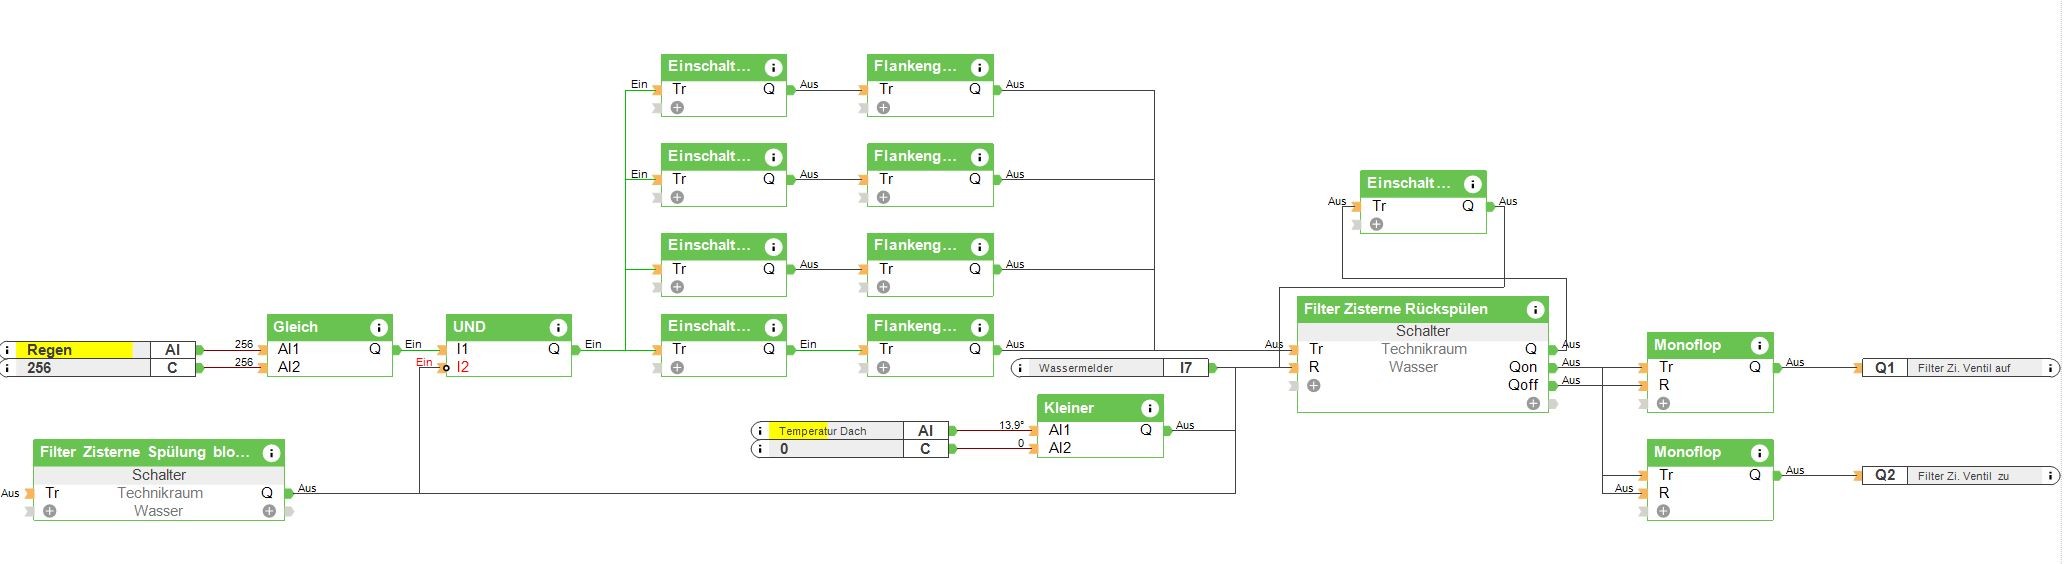The height and width of the screenshot is (564, 2064).
Task: Open info icon of Gleich block
Action: click(378, 327)
